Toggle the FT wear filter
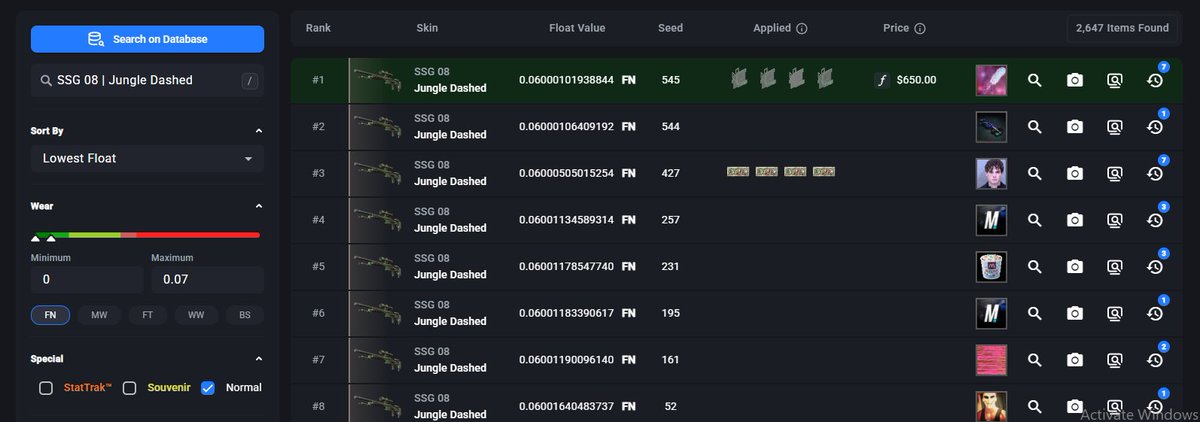This screenshot has height=422, width=1200. pyautogui.click(x=147, y=315)
